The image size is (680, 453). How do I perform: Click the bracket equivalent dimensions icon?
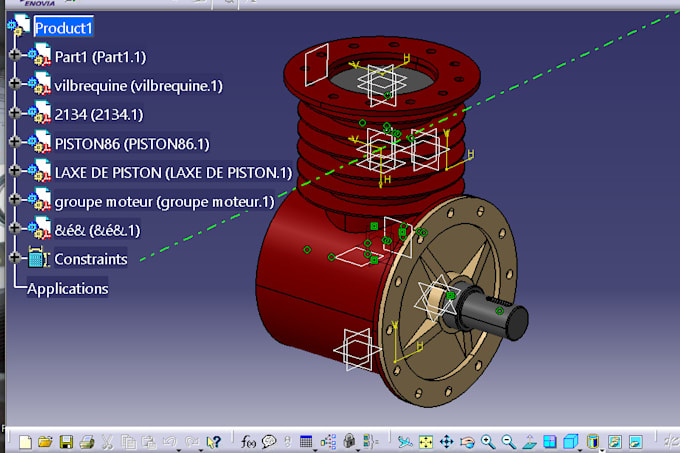[x=371, y=441]
